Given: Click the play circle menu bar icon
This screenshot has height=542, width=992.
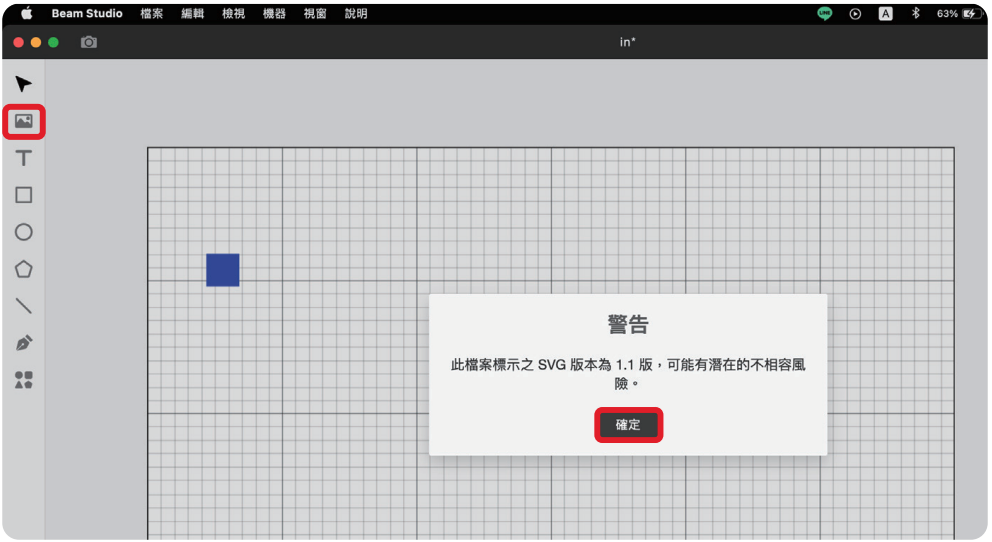Looking at the screenshot, I should tap(855, 14).
